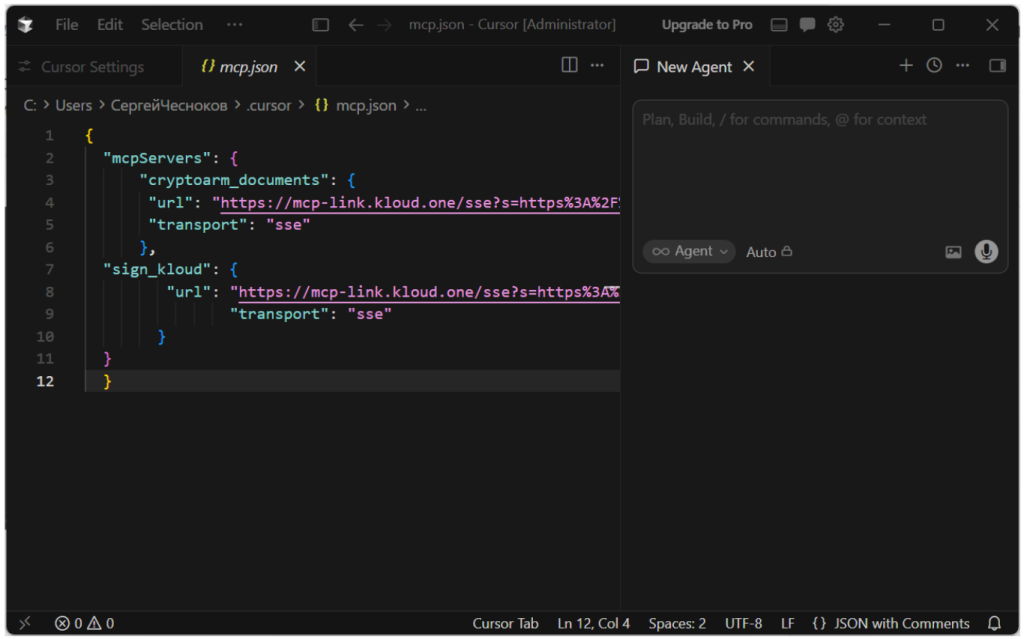
Task: Toggle the bottom panel layout icon
Action: coord(779,25)
